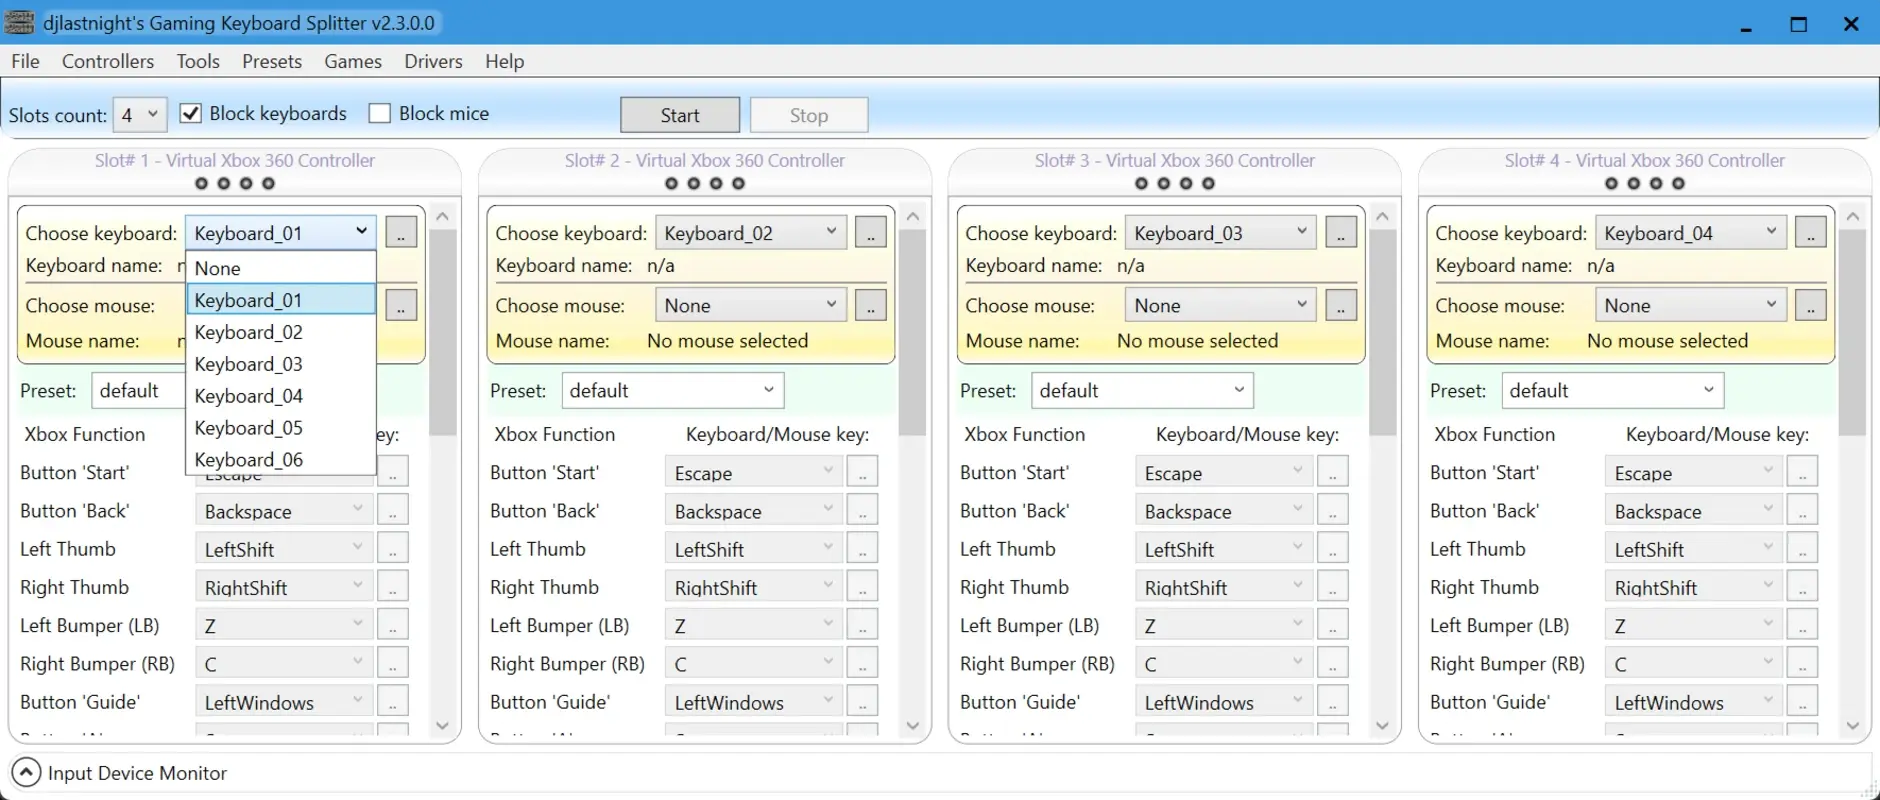Open the Slot 4 Preset dropdown
1880x800 pixels.
[x=1613, y=390]
